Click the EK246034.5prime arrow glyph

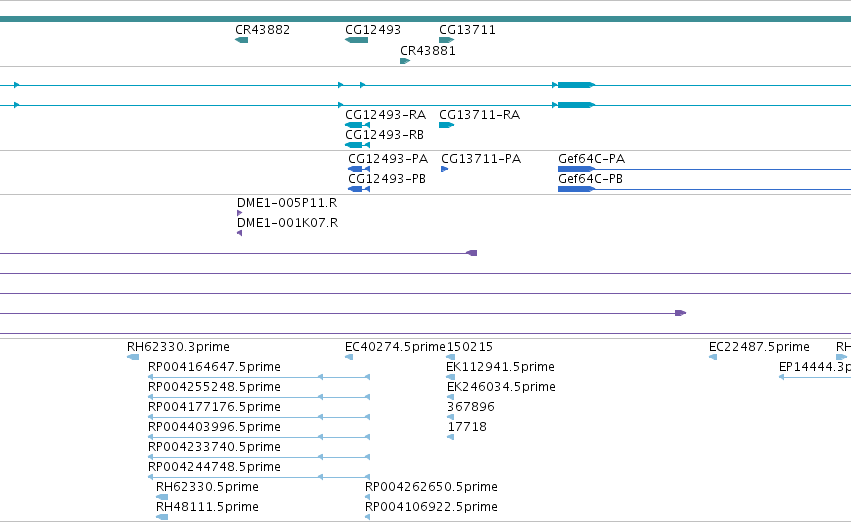pos(450,397)
